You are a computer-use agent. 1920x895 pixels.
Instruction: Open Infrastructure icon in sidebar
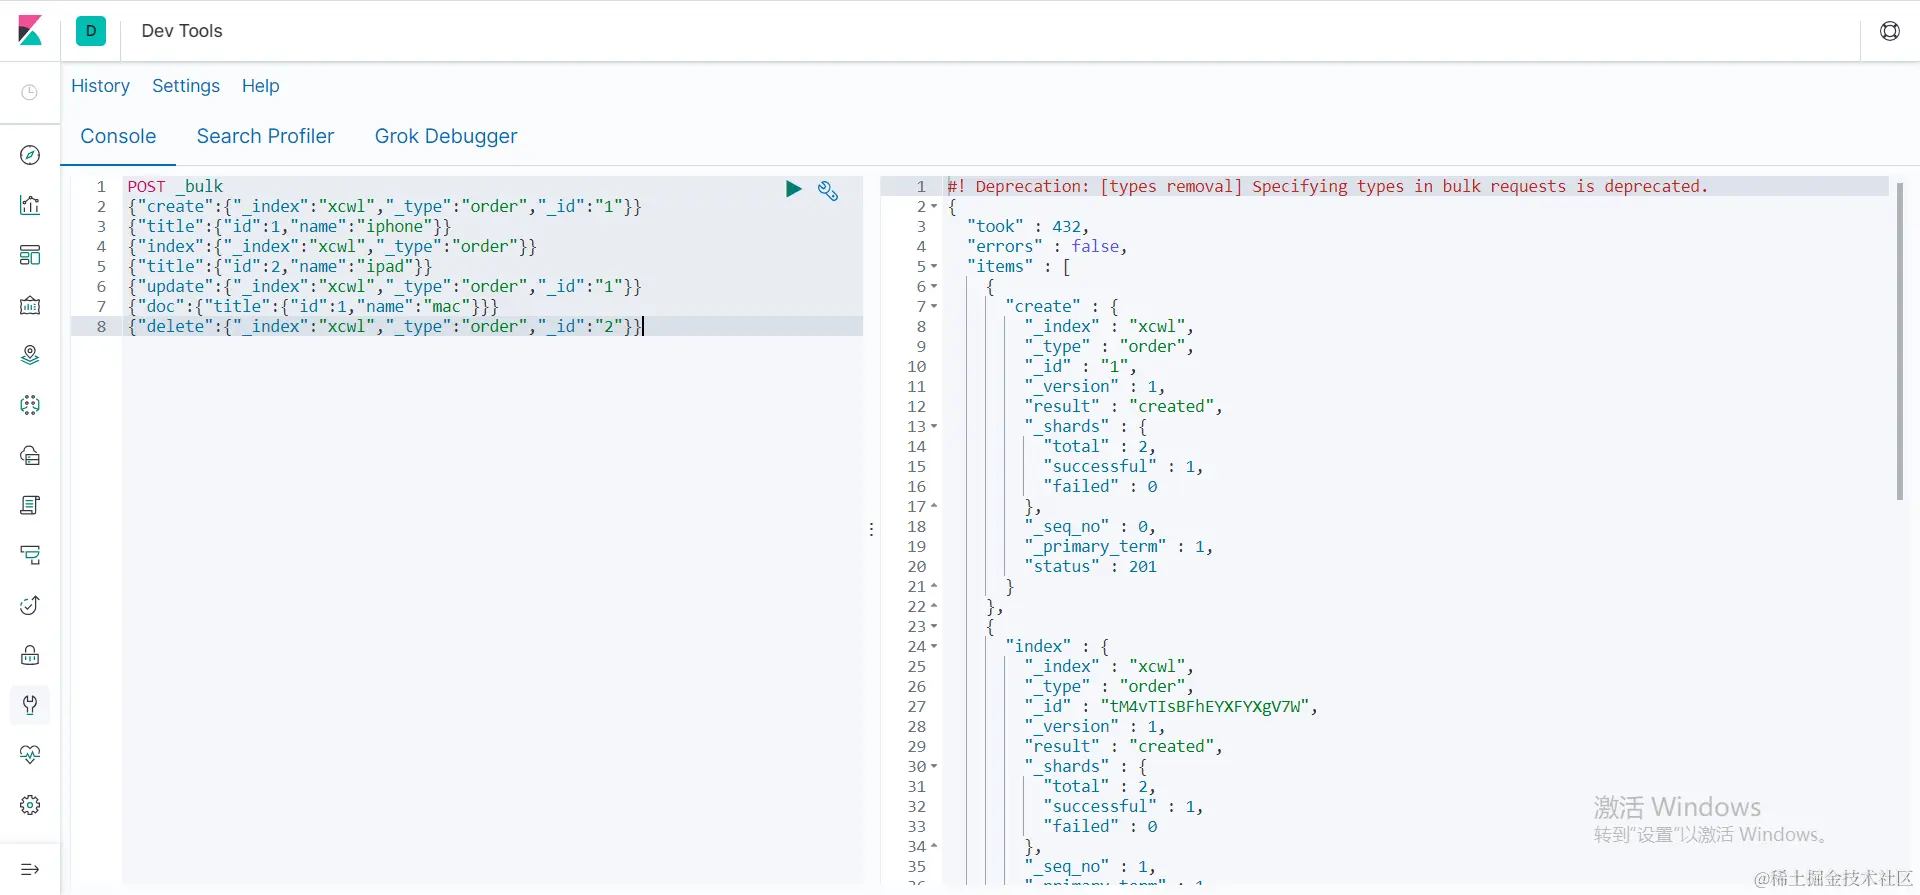30,455
